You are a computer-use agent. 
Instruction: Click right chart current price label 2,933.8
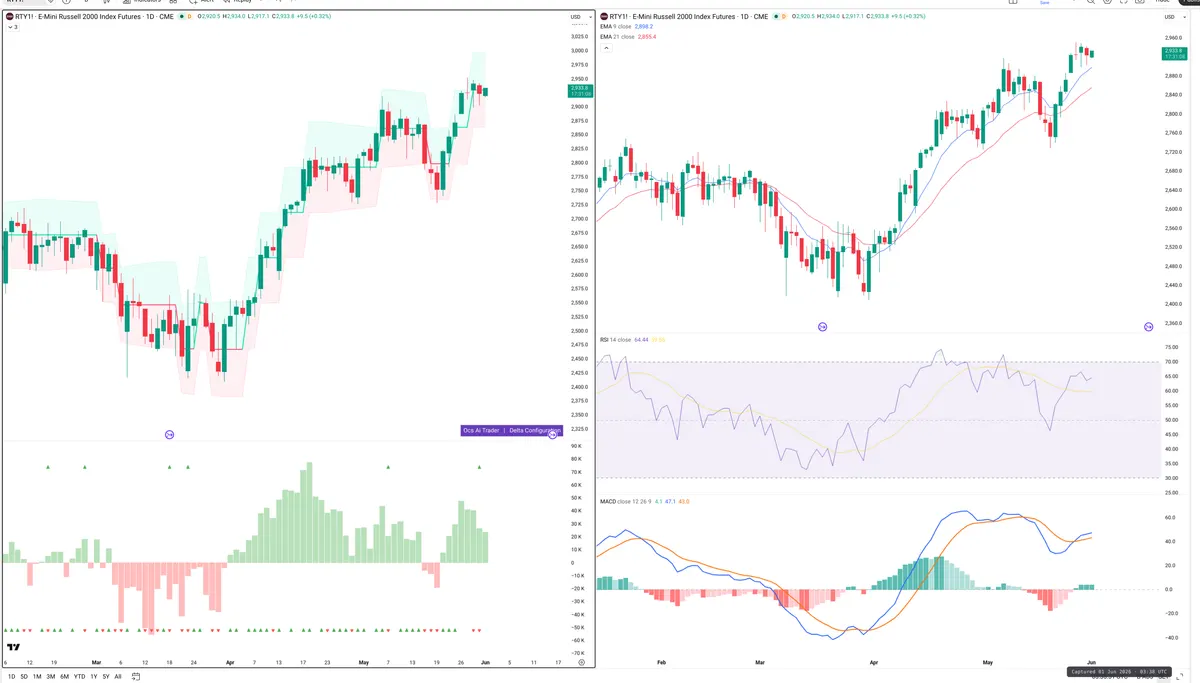coord(1173,53)
